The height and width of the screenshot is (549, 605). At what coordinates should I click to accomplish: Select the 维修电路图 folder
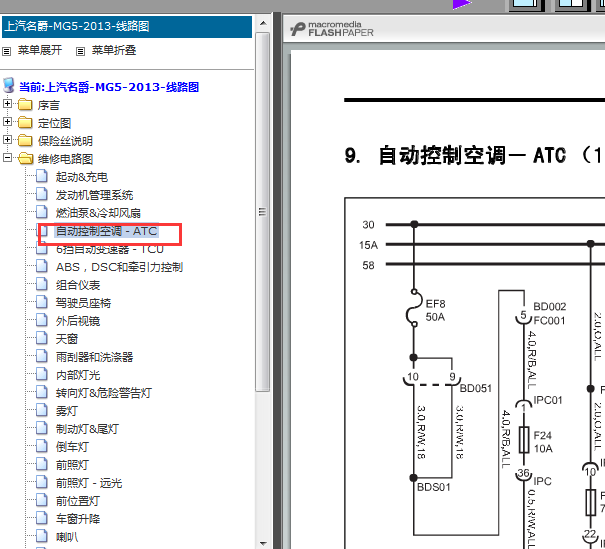(65, 159)
